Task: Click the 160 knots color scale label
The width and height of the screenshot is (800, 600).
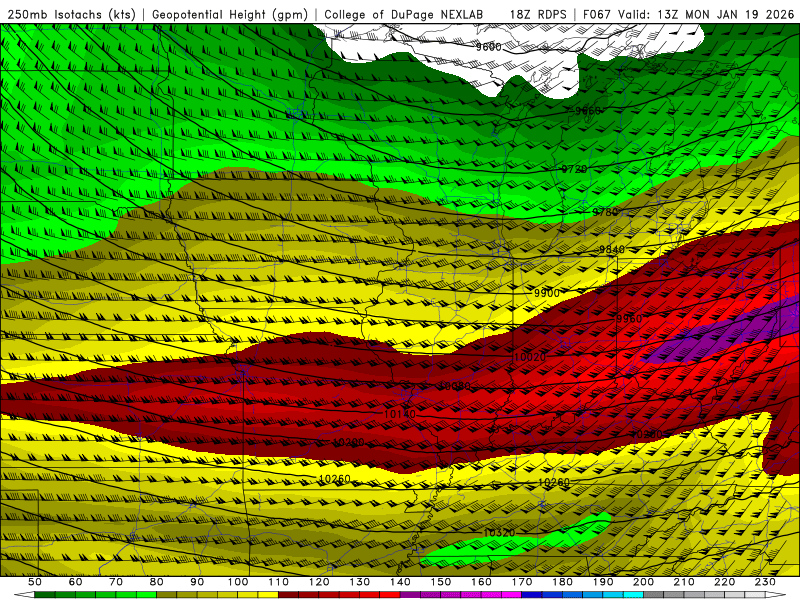Action: (x=481, y=582)
